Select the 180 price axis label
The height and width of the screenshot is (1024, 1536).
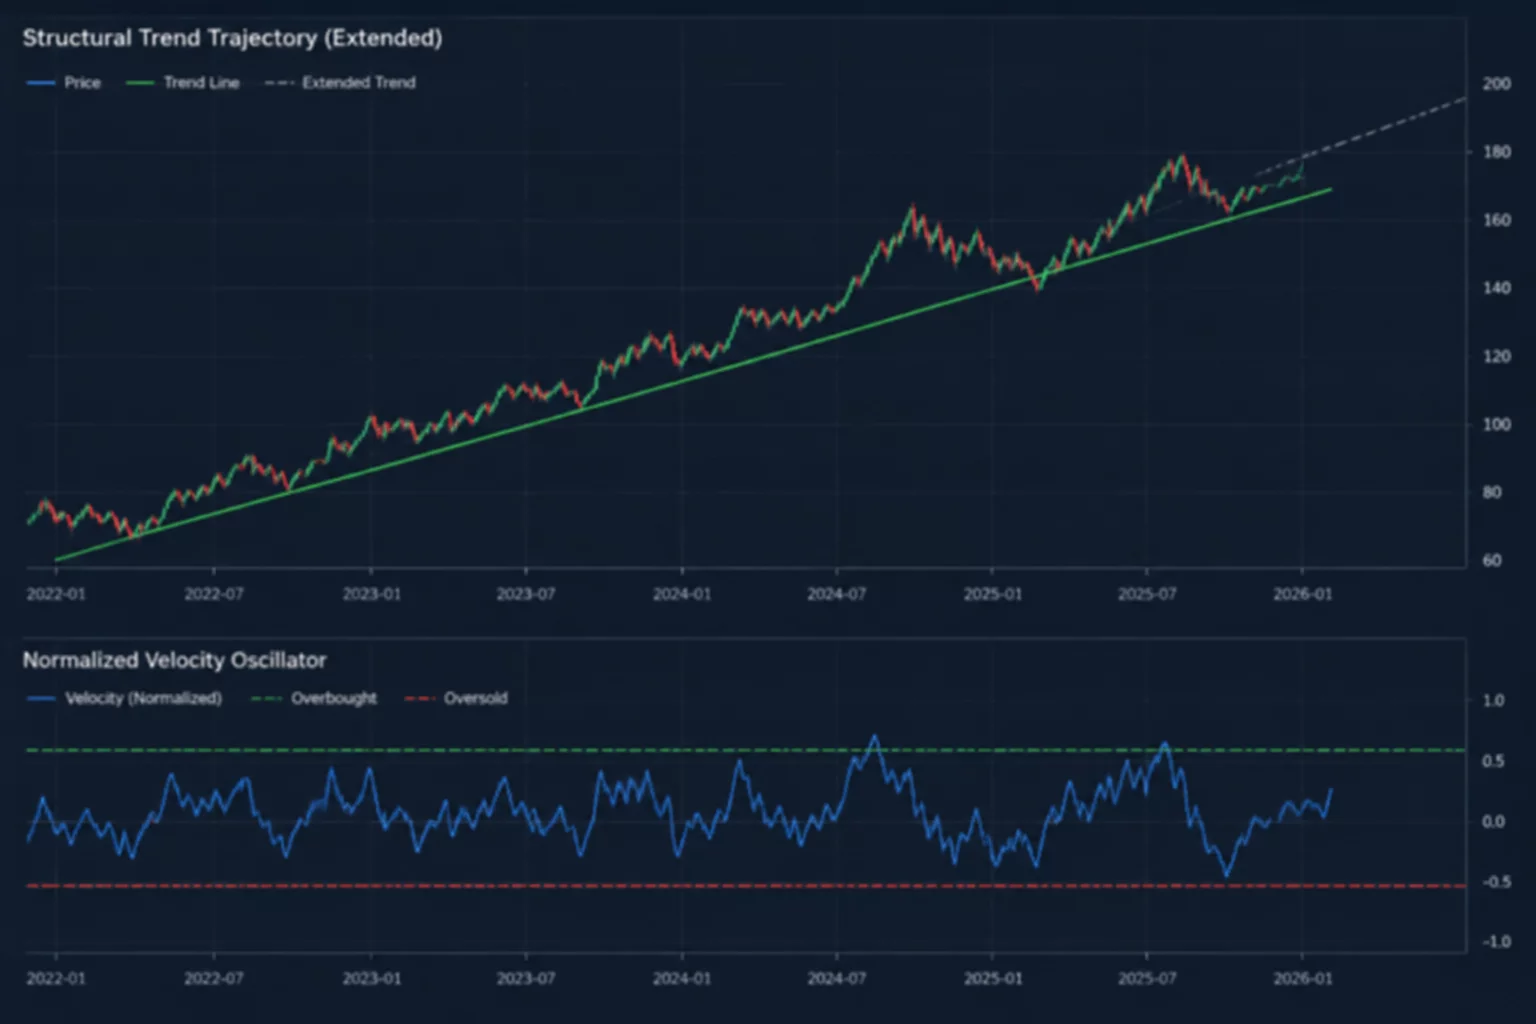pyautogui.click(x=1496, y=152)
